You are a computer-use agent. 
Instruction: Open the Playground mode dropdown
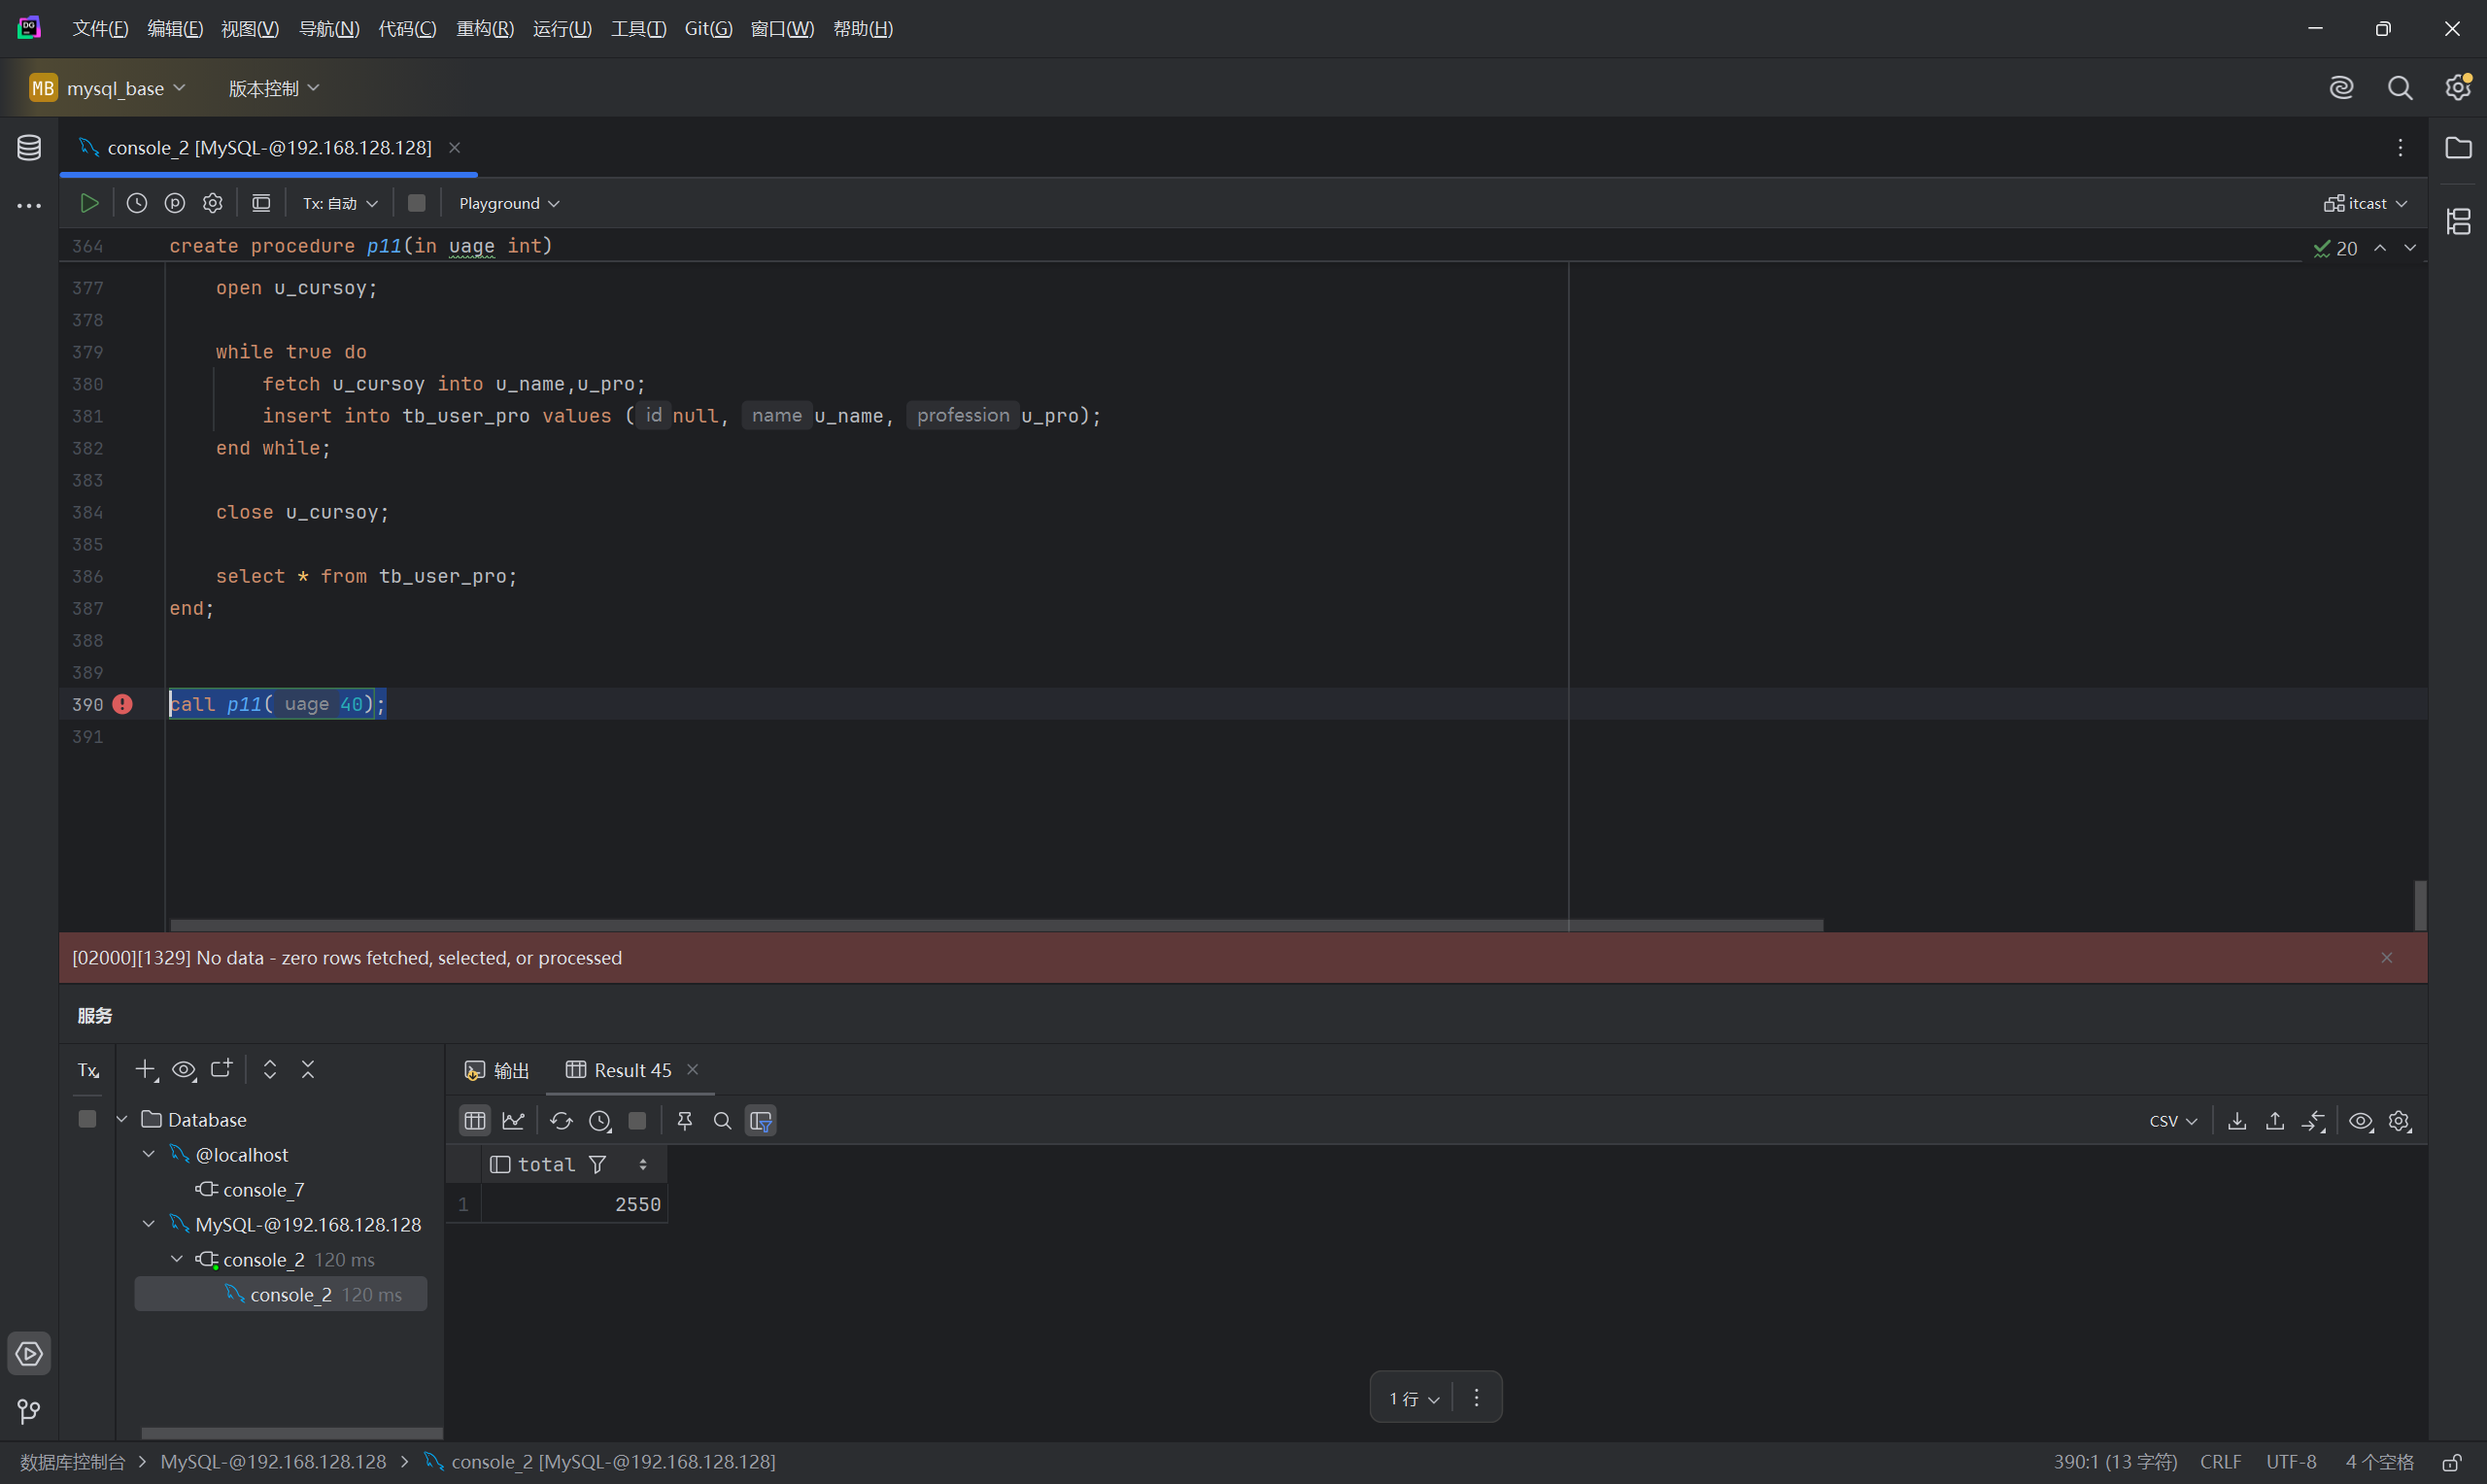pos(508,203)
